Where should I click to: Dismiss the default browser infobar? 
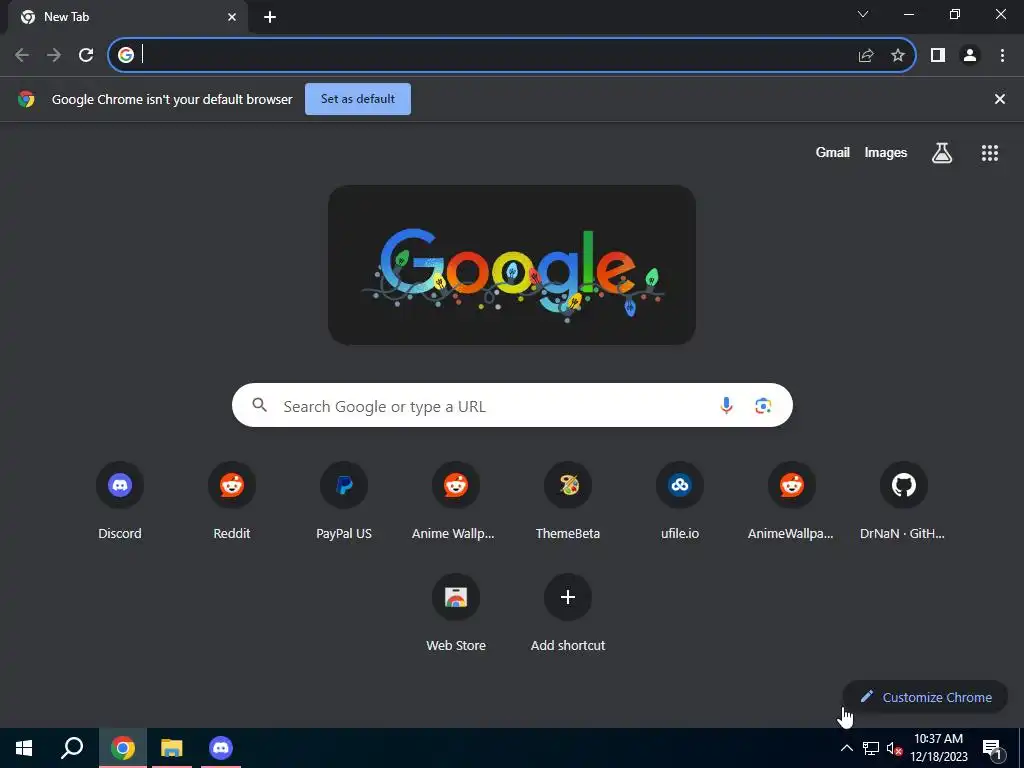pos(1000,99)
